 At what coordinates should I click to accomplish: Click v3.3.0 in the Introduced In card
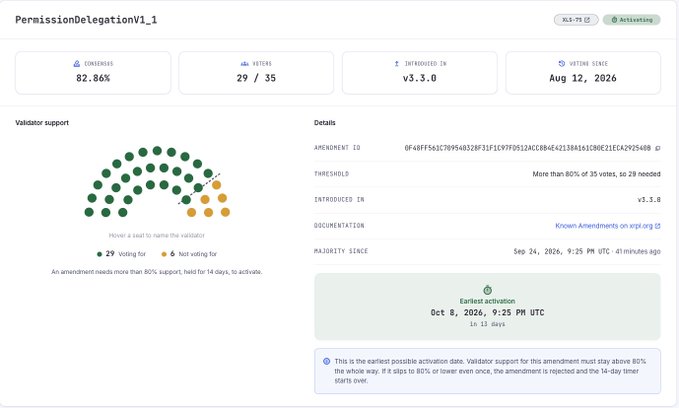420,78
